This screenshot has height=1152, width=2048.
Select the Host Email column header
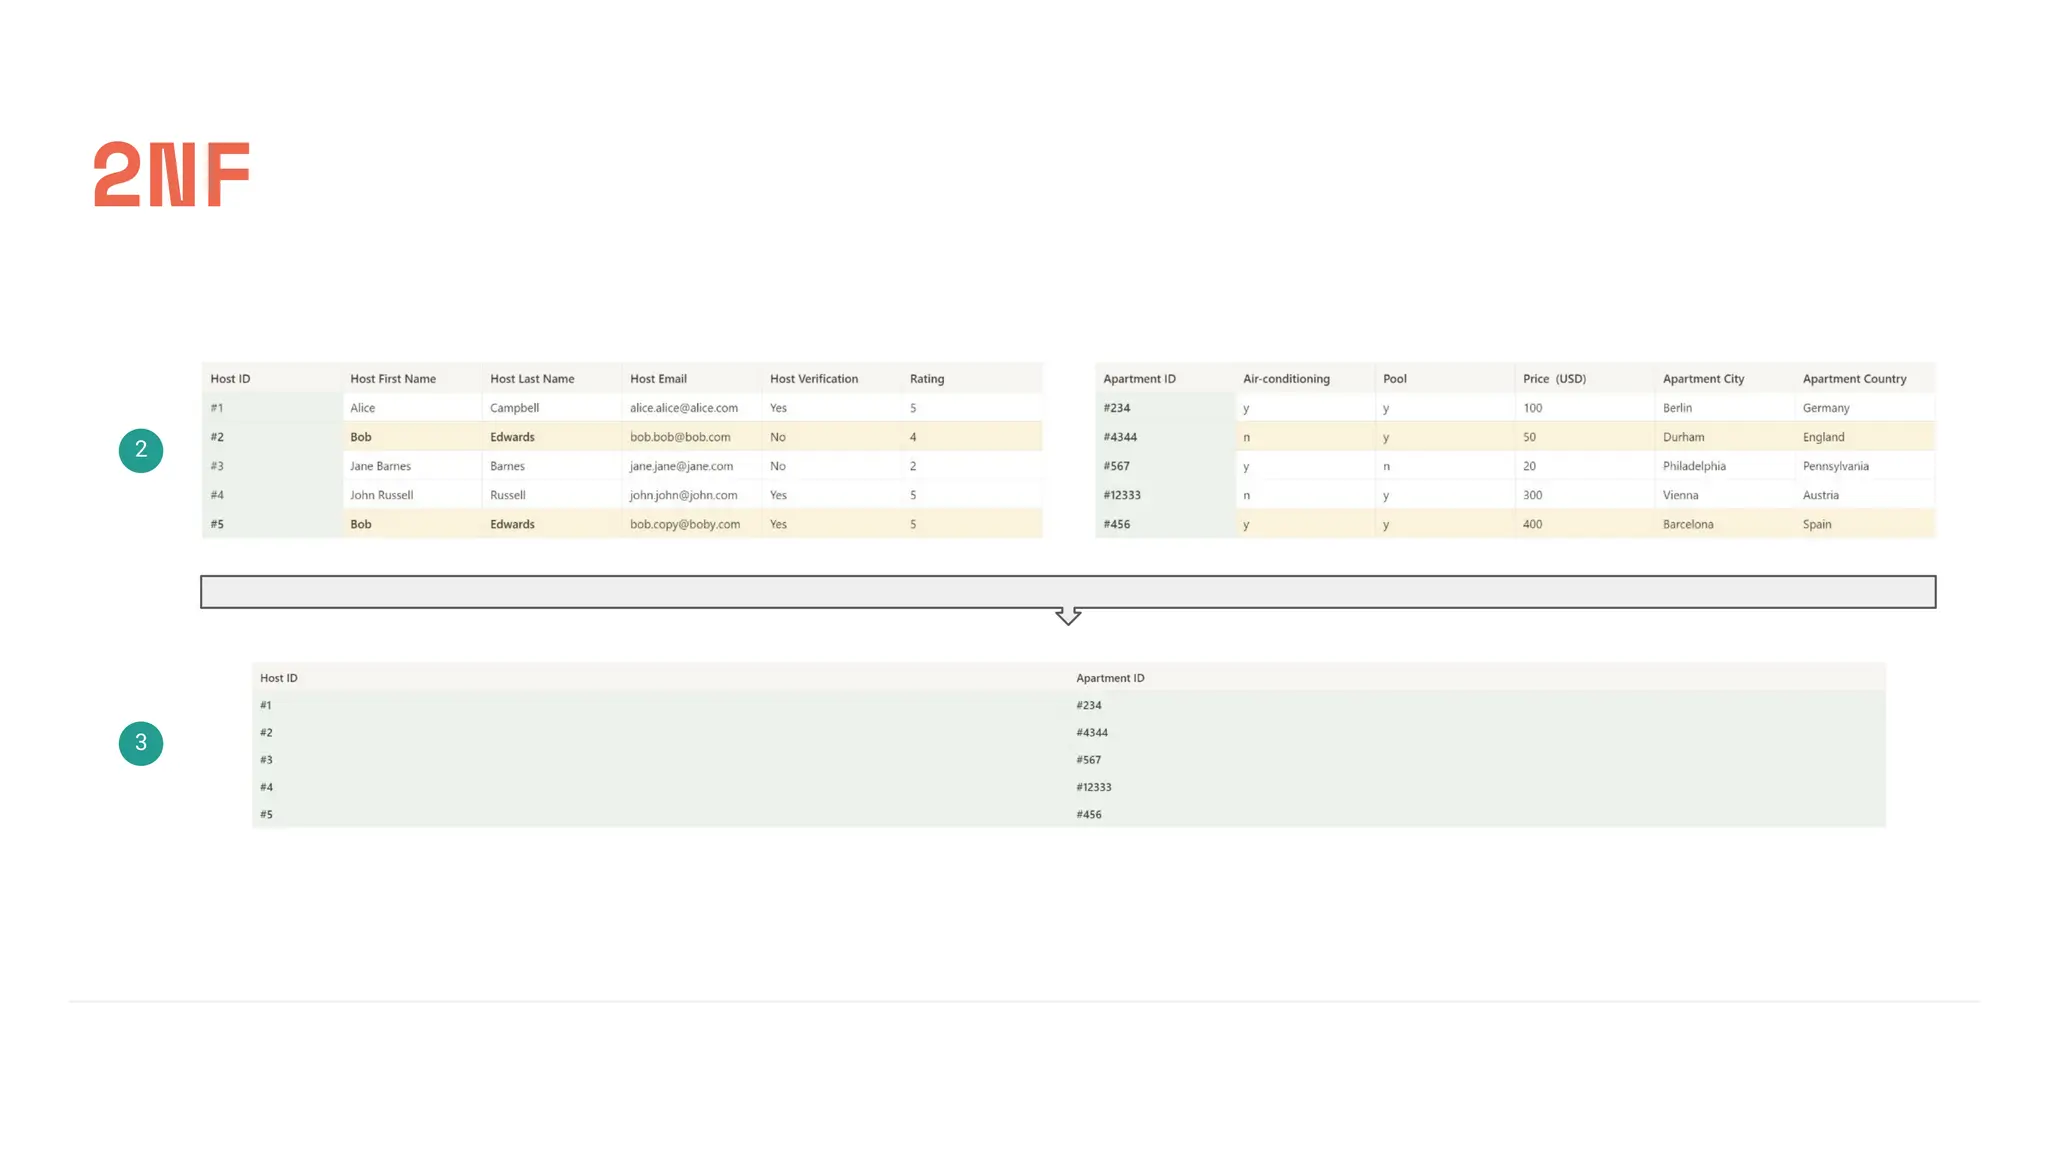pyautogui.click(x=658, y=379)
